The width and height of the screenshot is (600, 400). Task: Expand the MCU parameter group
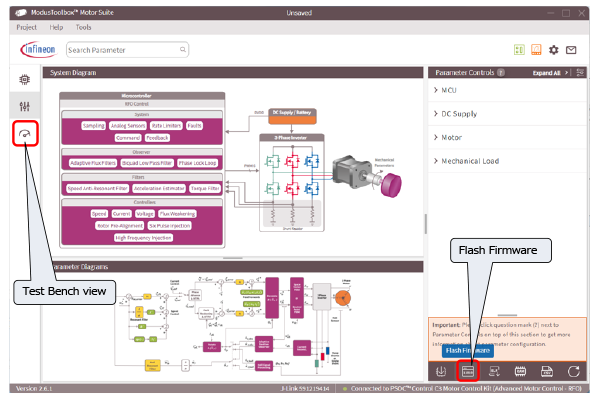(x=448, y=91)
